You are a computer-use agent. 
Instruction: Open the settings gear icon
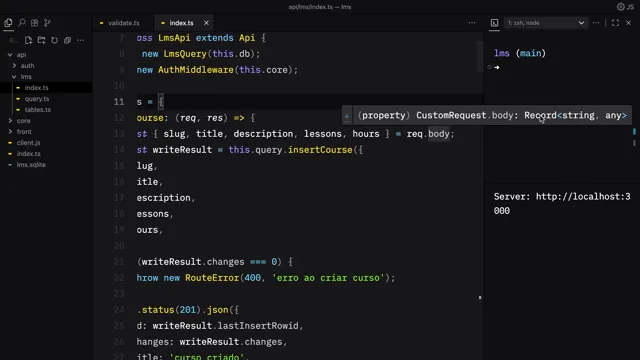620,7
